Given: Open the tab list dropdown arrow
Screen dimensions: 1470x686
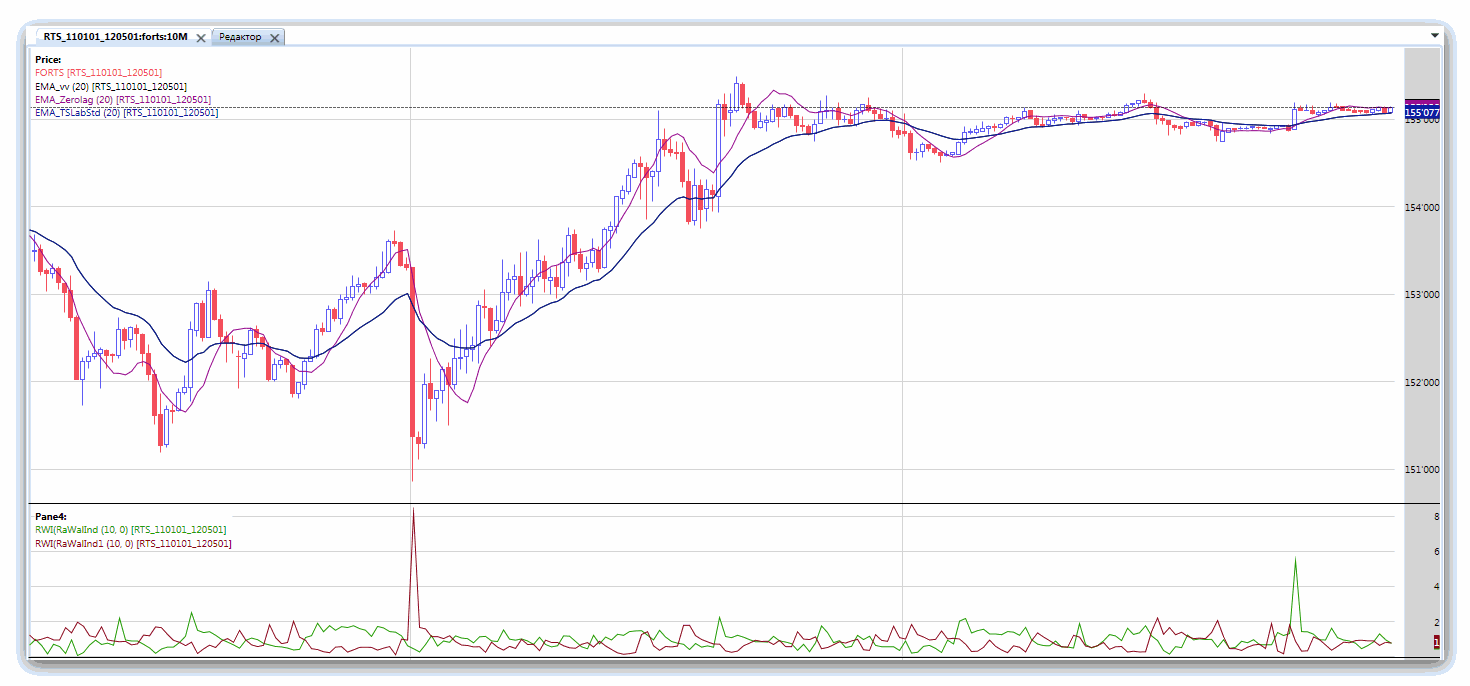Looking at the screenshot, I should pos(1435,35).
